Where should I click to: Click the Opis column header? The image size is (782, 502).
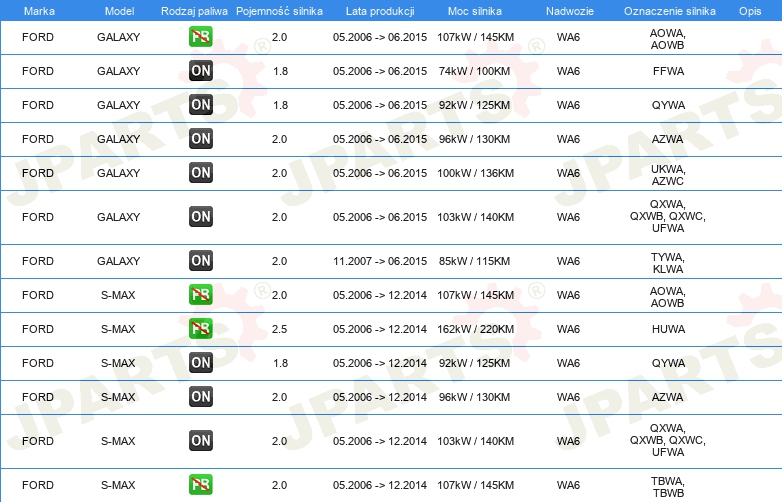750,11
